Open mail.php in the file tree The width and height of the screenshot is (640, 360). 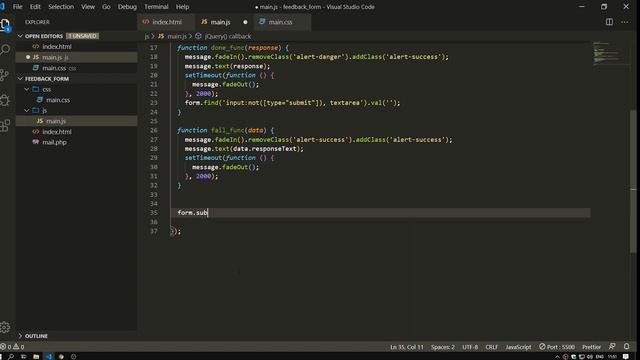click(x=76, y=142)
